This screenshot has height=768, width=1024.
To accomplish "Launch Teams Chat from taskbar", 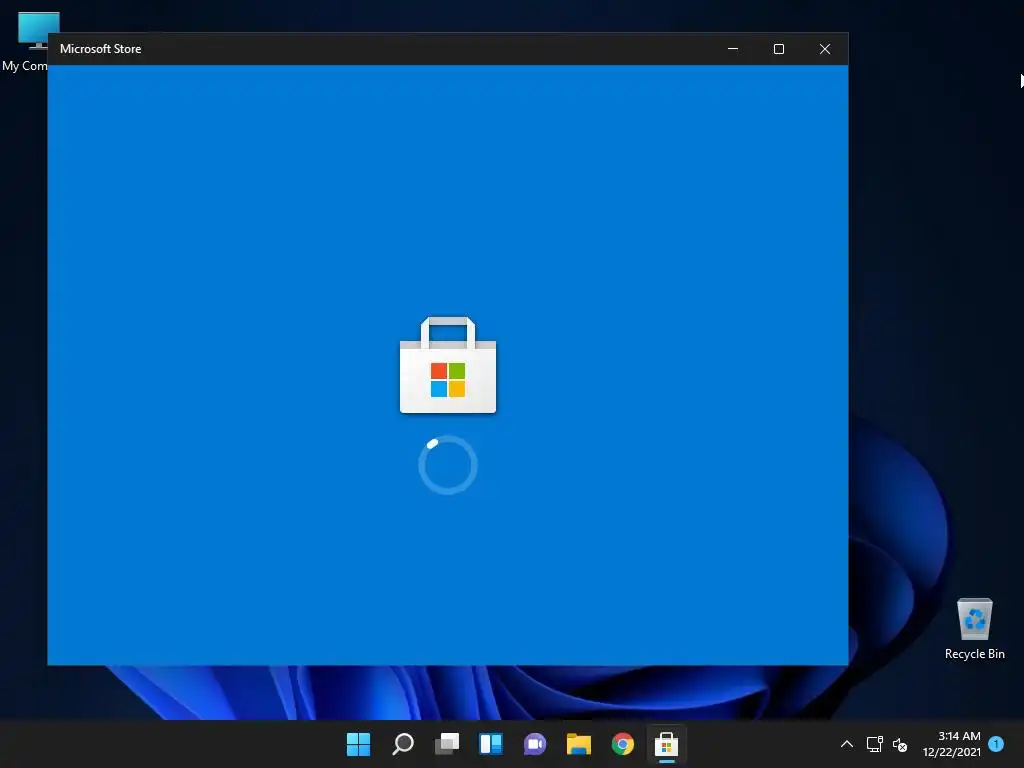I will (x=535, y=744).
